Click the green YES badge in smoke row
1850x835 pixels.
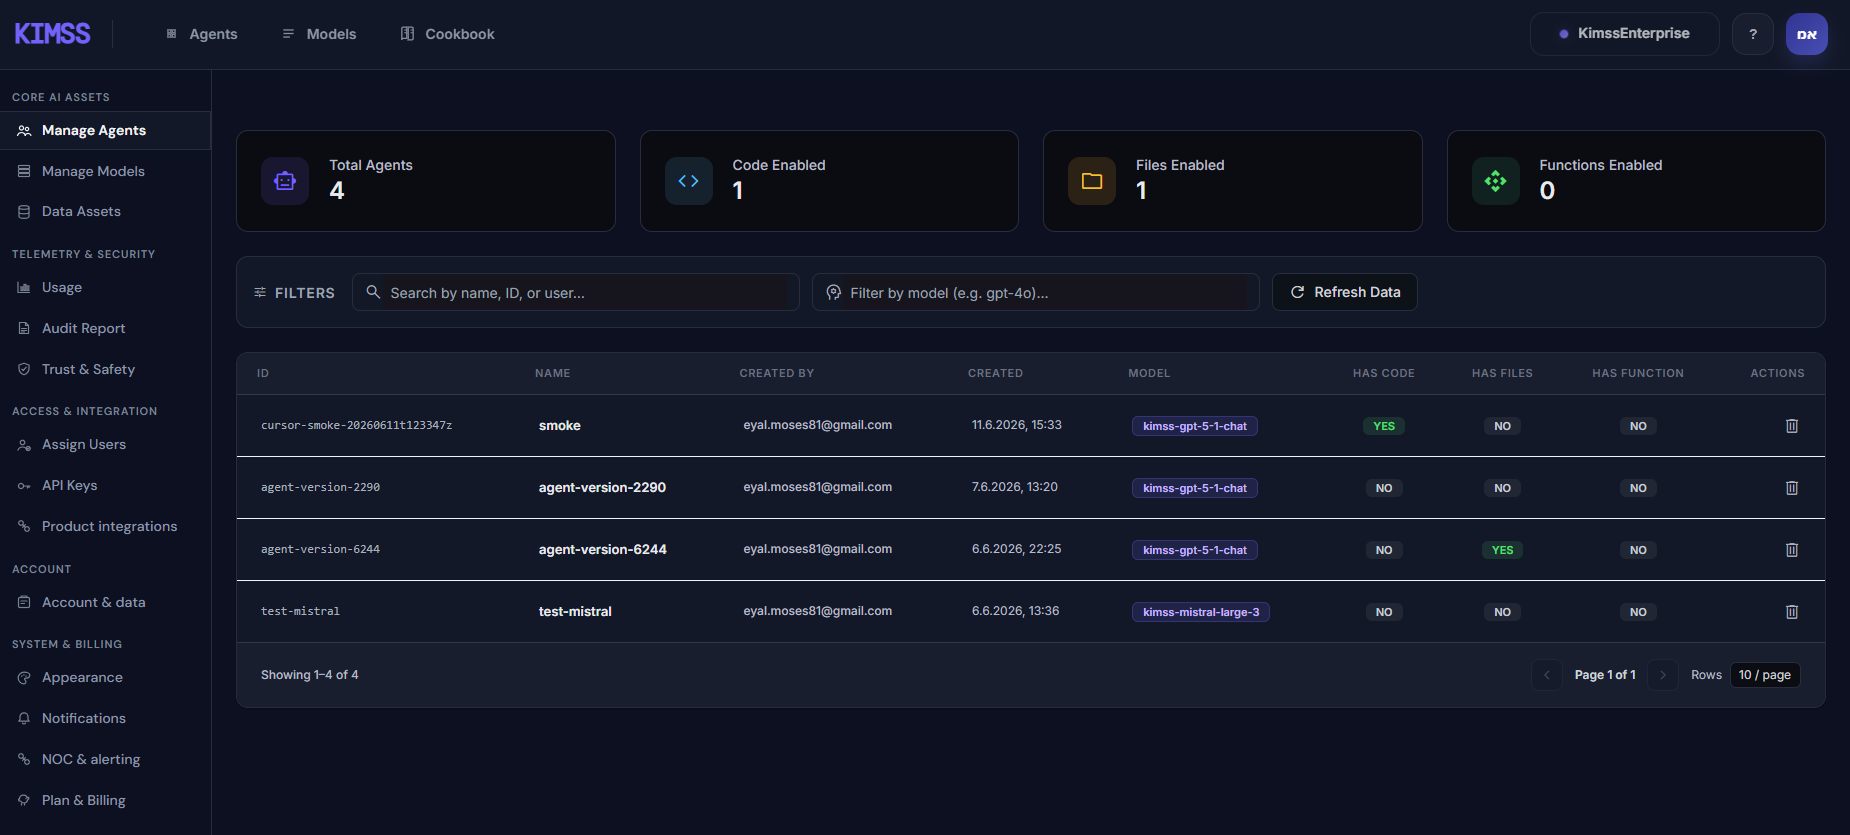coord(1383,426)
